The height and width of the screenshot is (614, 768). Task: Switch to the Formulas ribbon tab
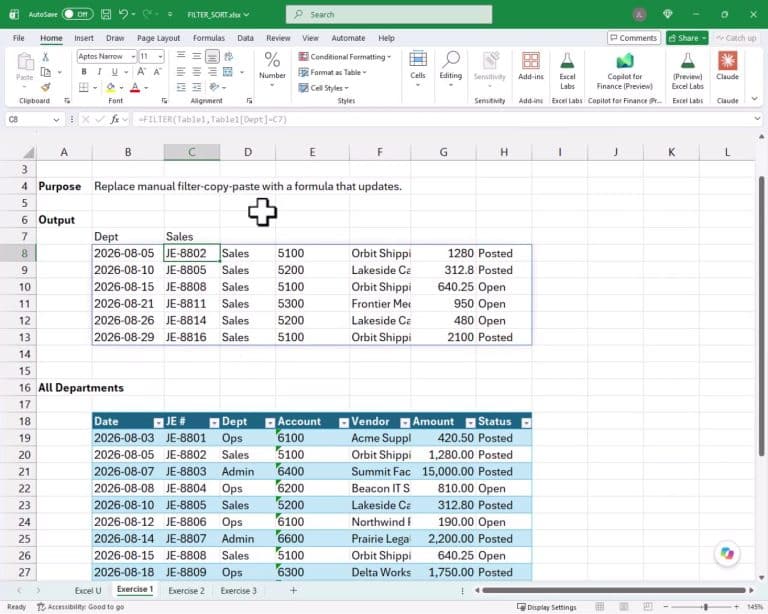click(x=209, y=38)
